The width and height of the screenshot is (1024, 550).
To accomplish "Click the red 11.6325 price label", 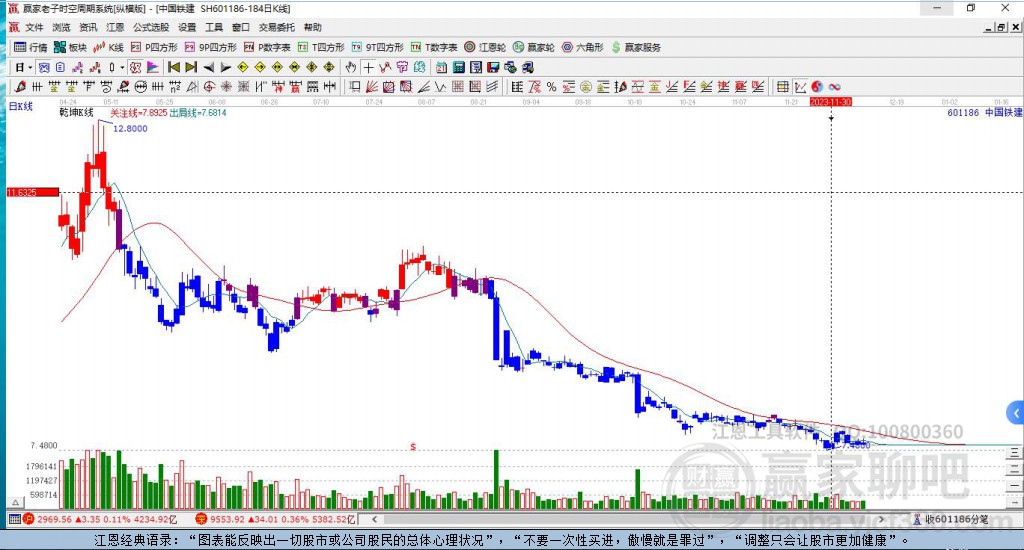I will click(33, 192).
